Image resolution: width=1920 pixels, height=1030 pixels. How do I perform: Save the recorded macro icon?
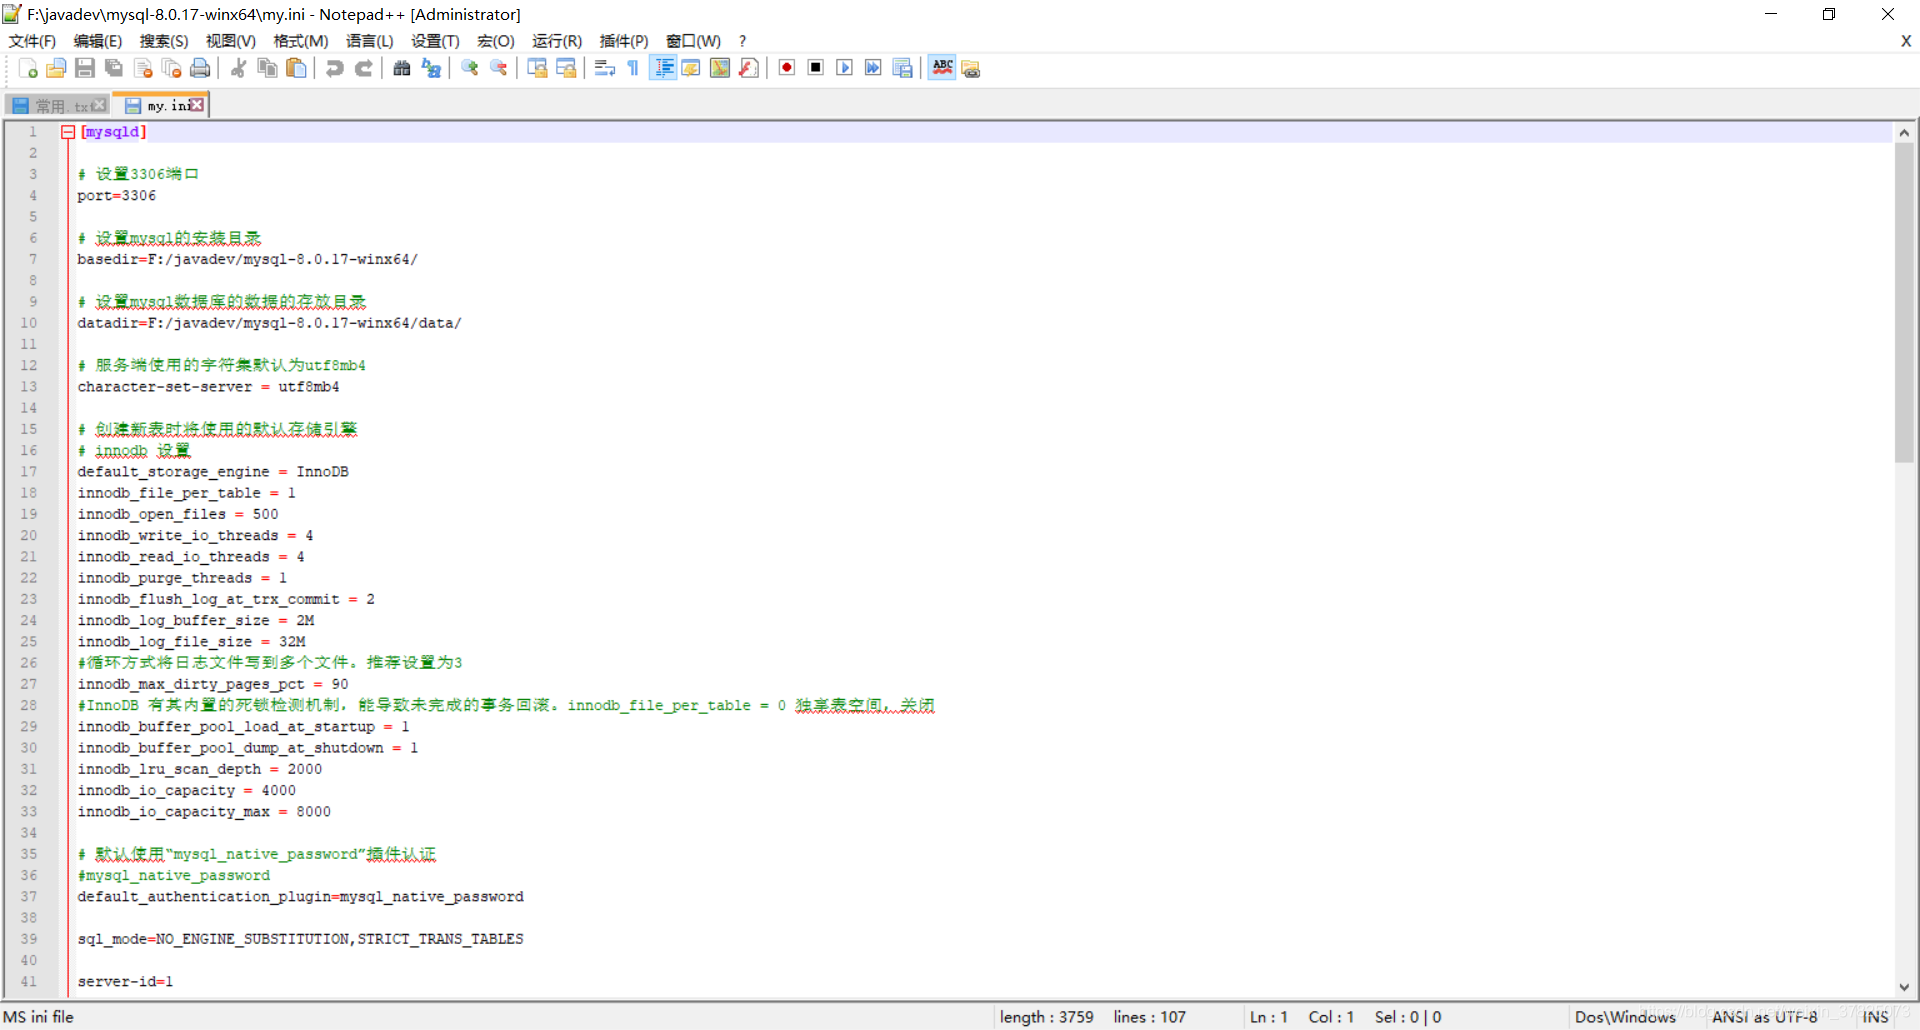[x=903, y=68]
